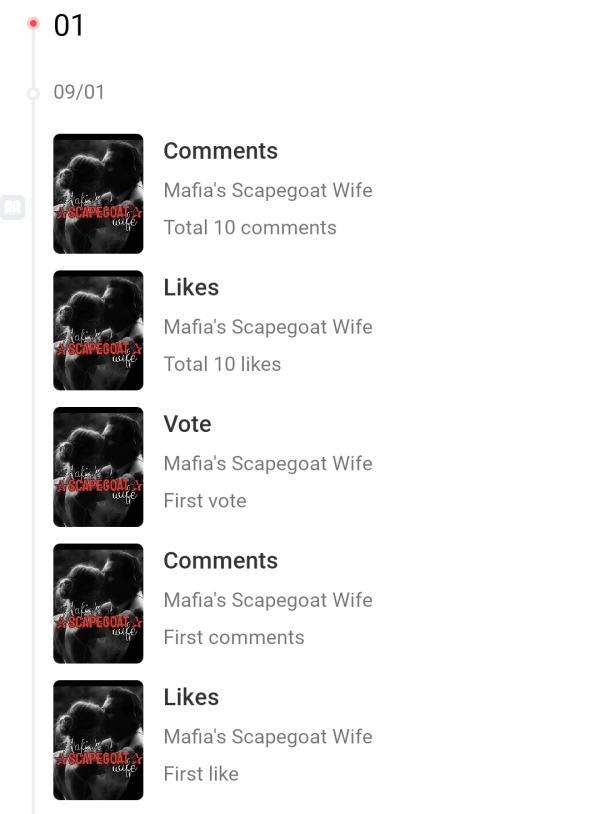600x814 pixels.
Task: Open the Vote activity heading
Action: 187,424
